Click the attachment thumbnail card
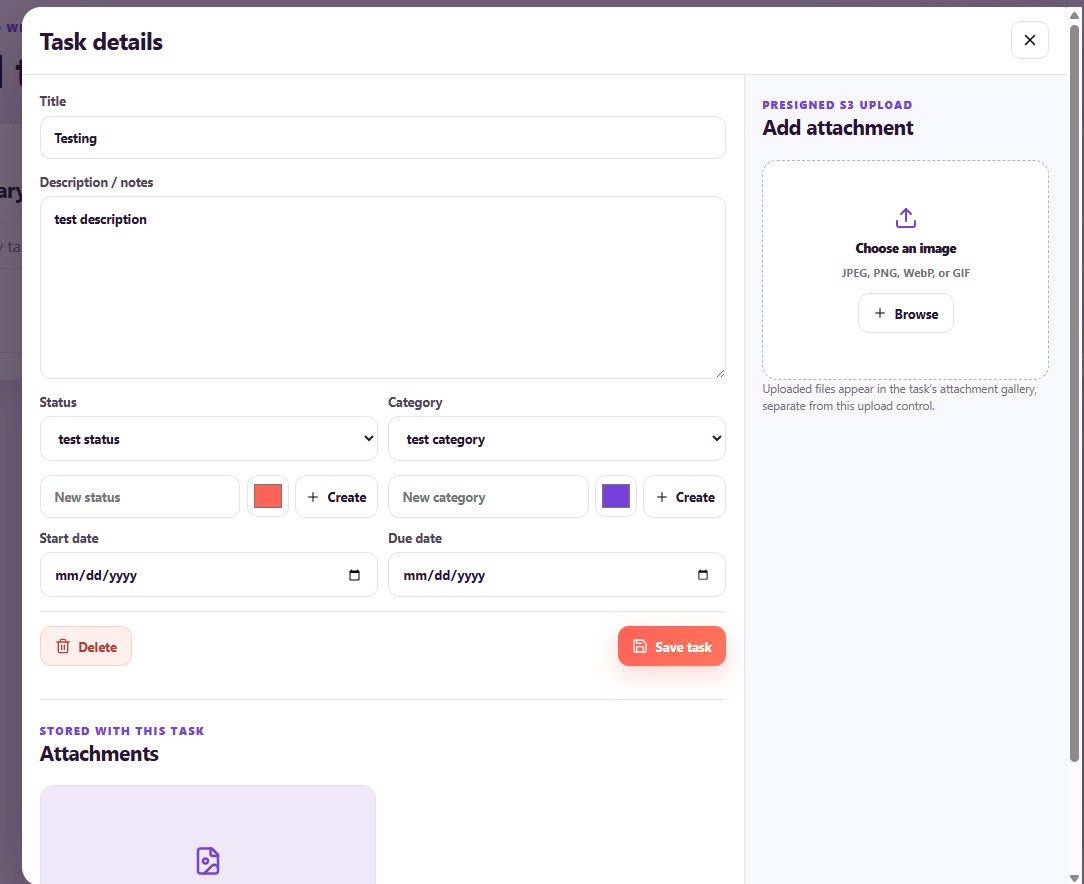Screen dimensions: 1084x884 208,834
